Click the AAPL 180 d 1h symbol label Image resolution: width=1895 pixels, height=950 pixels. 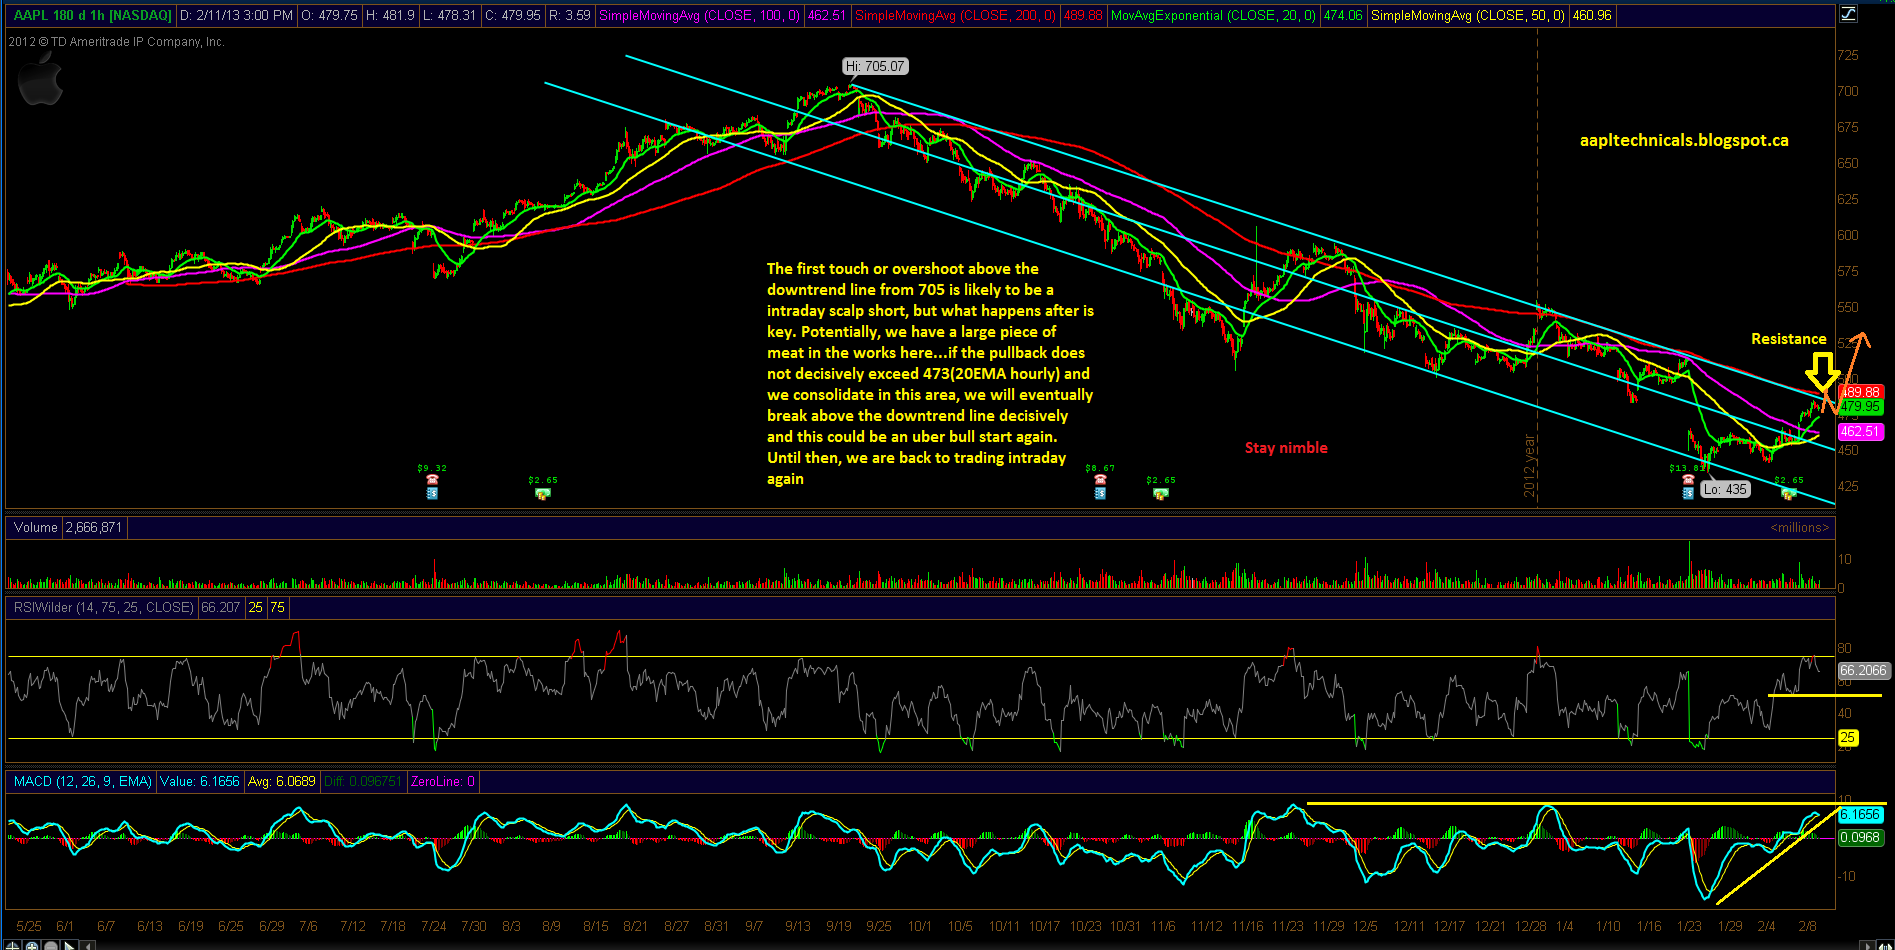(x=92, y=15)
